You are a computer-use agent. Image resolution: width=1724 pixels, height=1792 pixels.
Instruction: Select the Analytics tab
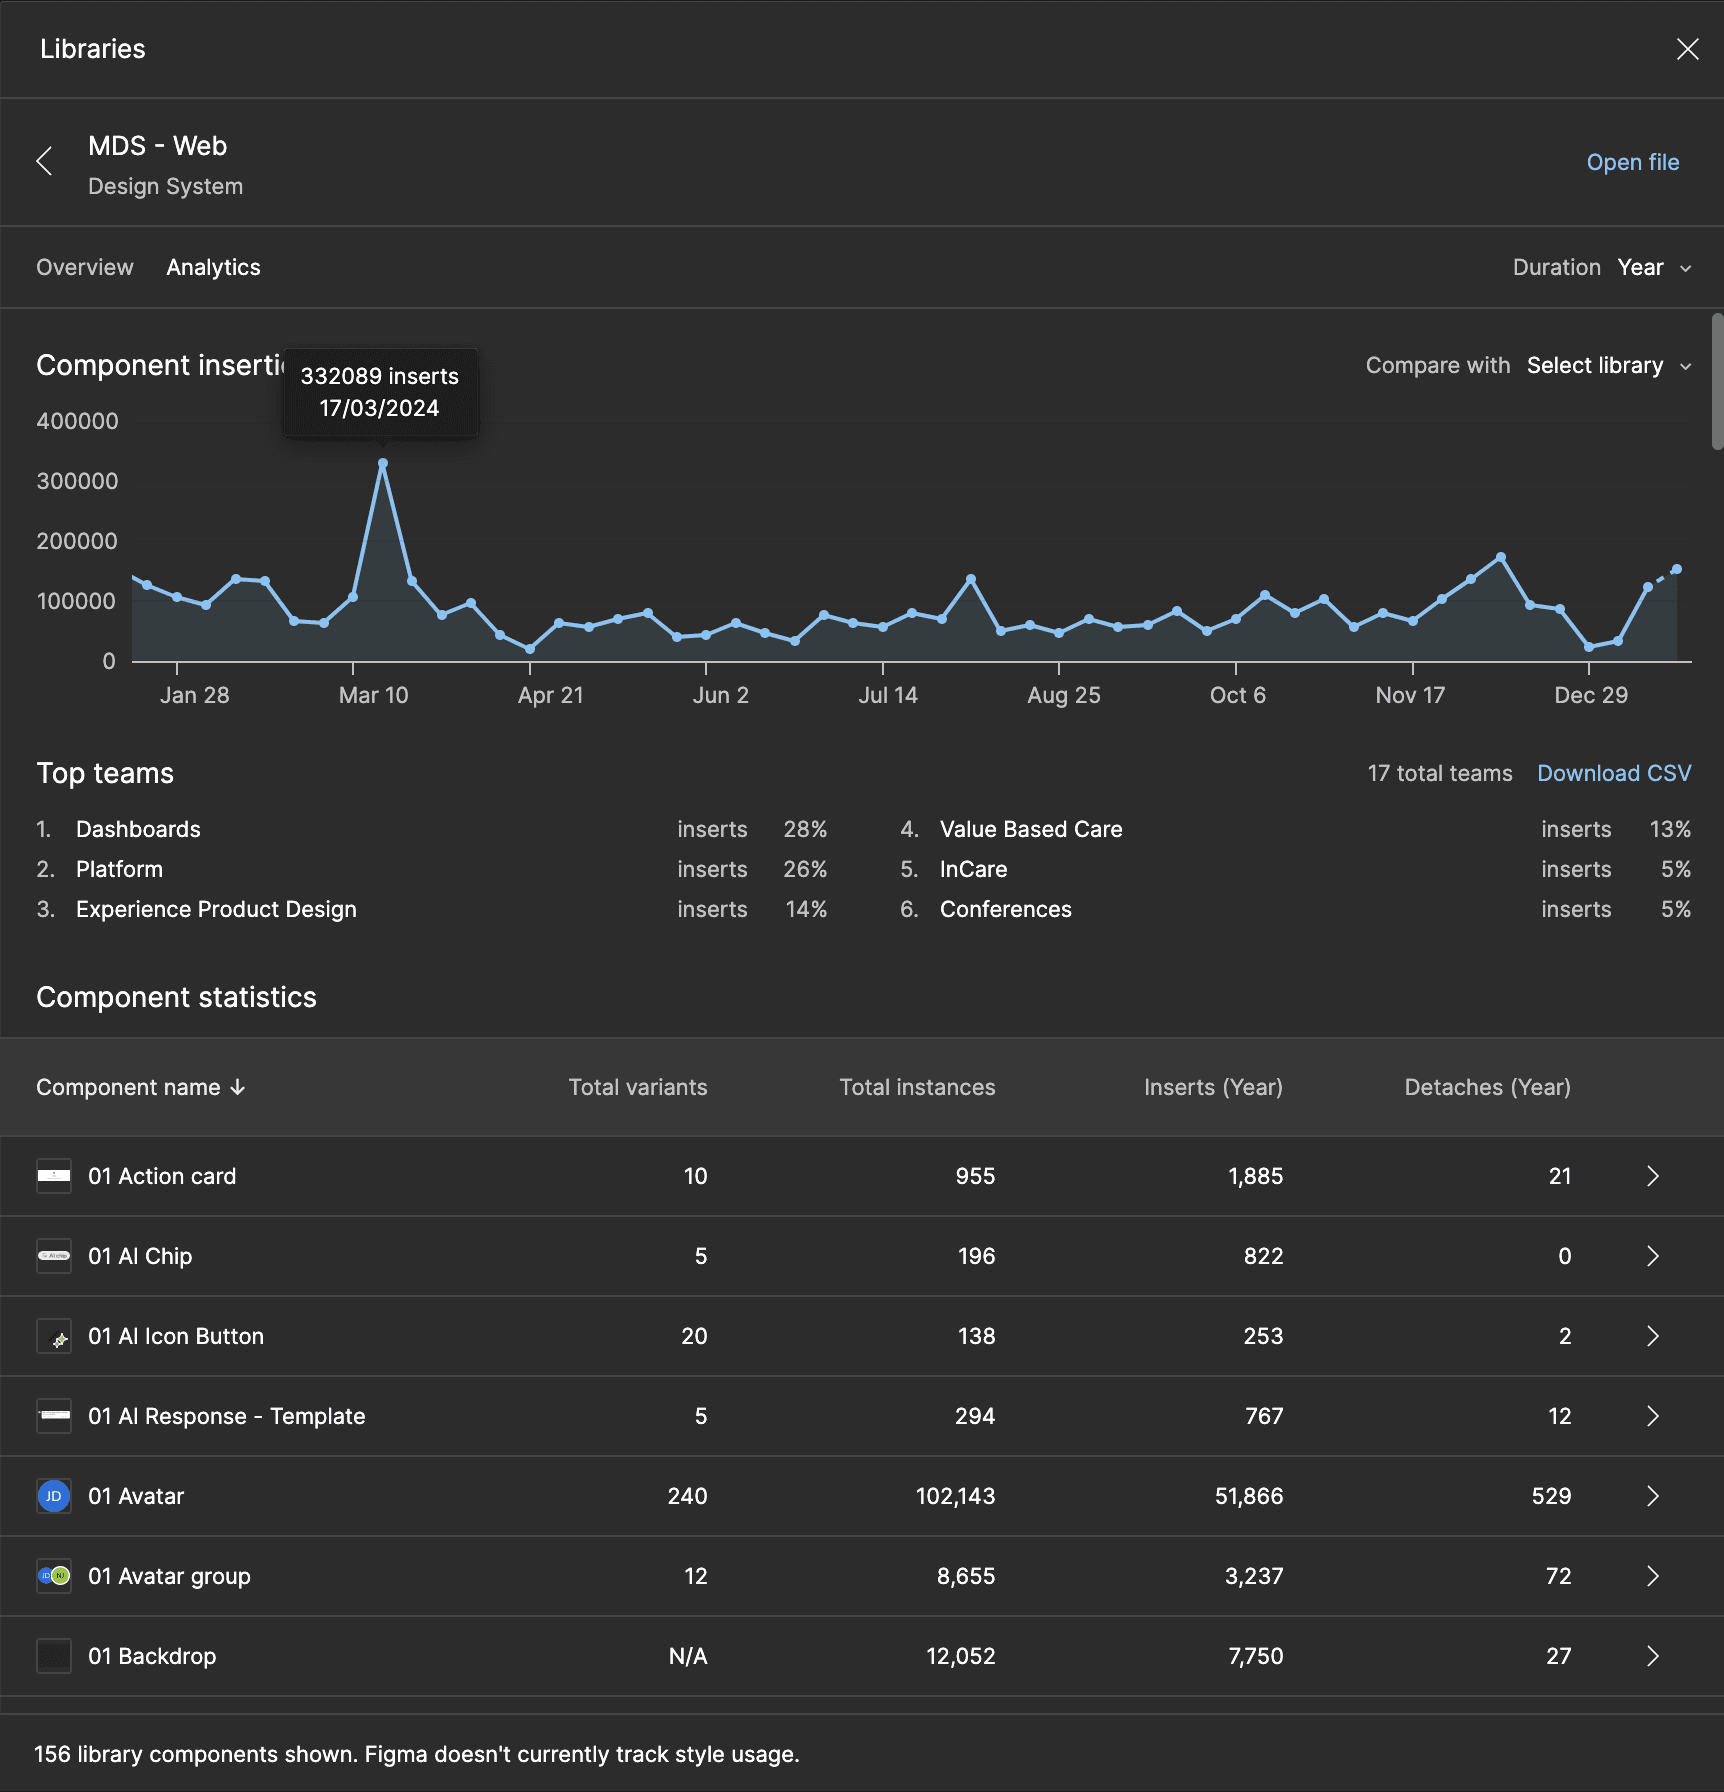213,267
